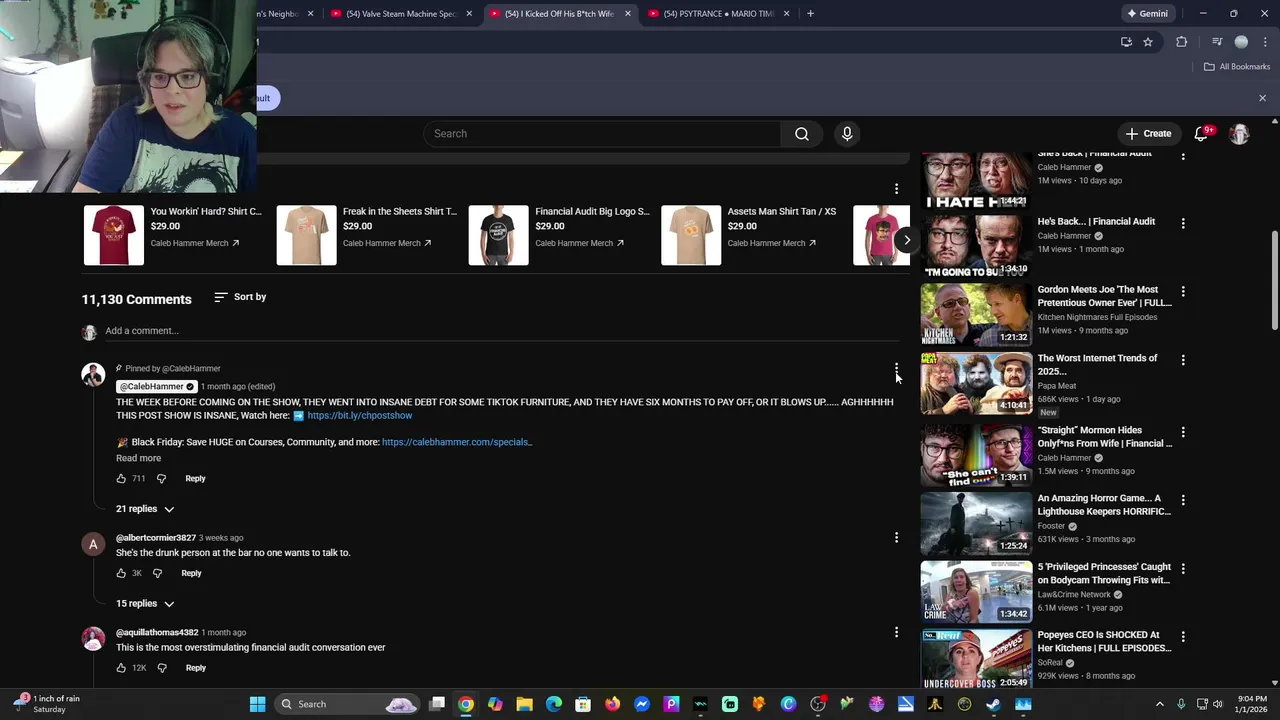Click the YouTube search magnifier button
The image size is (1280, 720).
[x=802, y=134]
